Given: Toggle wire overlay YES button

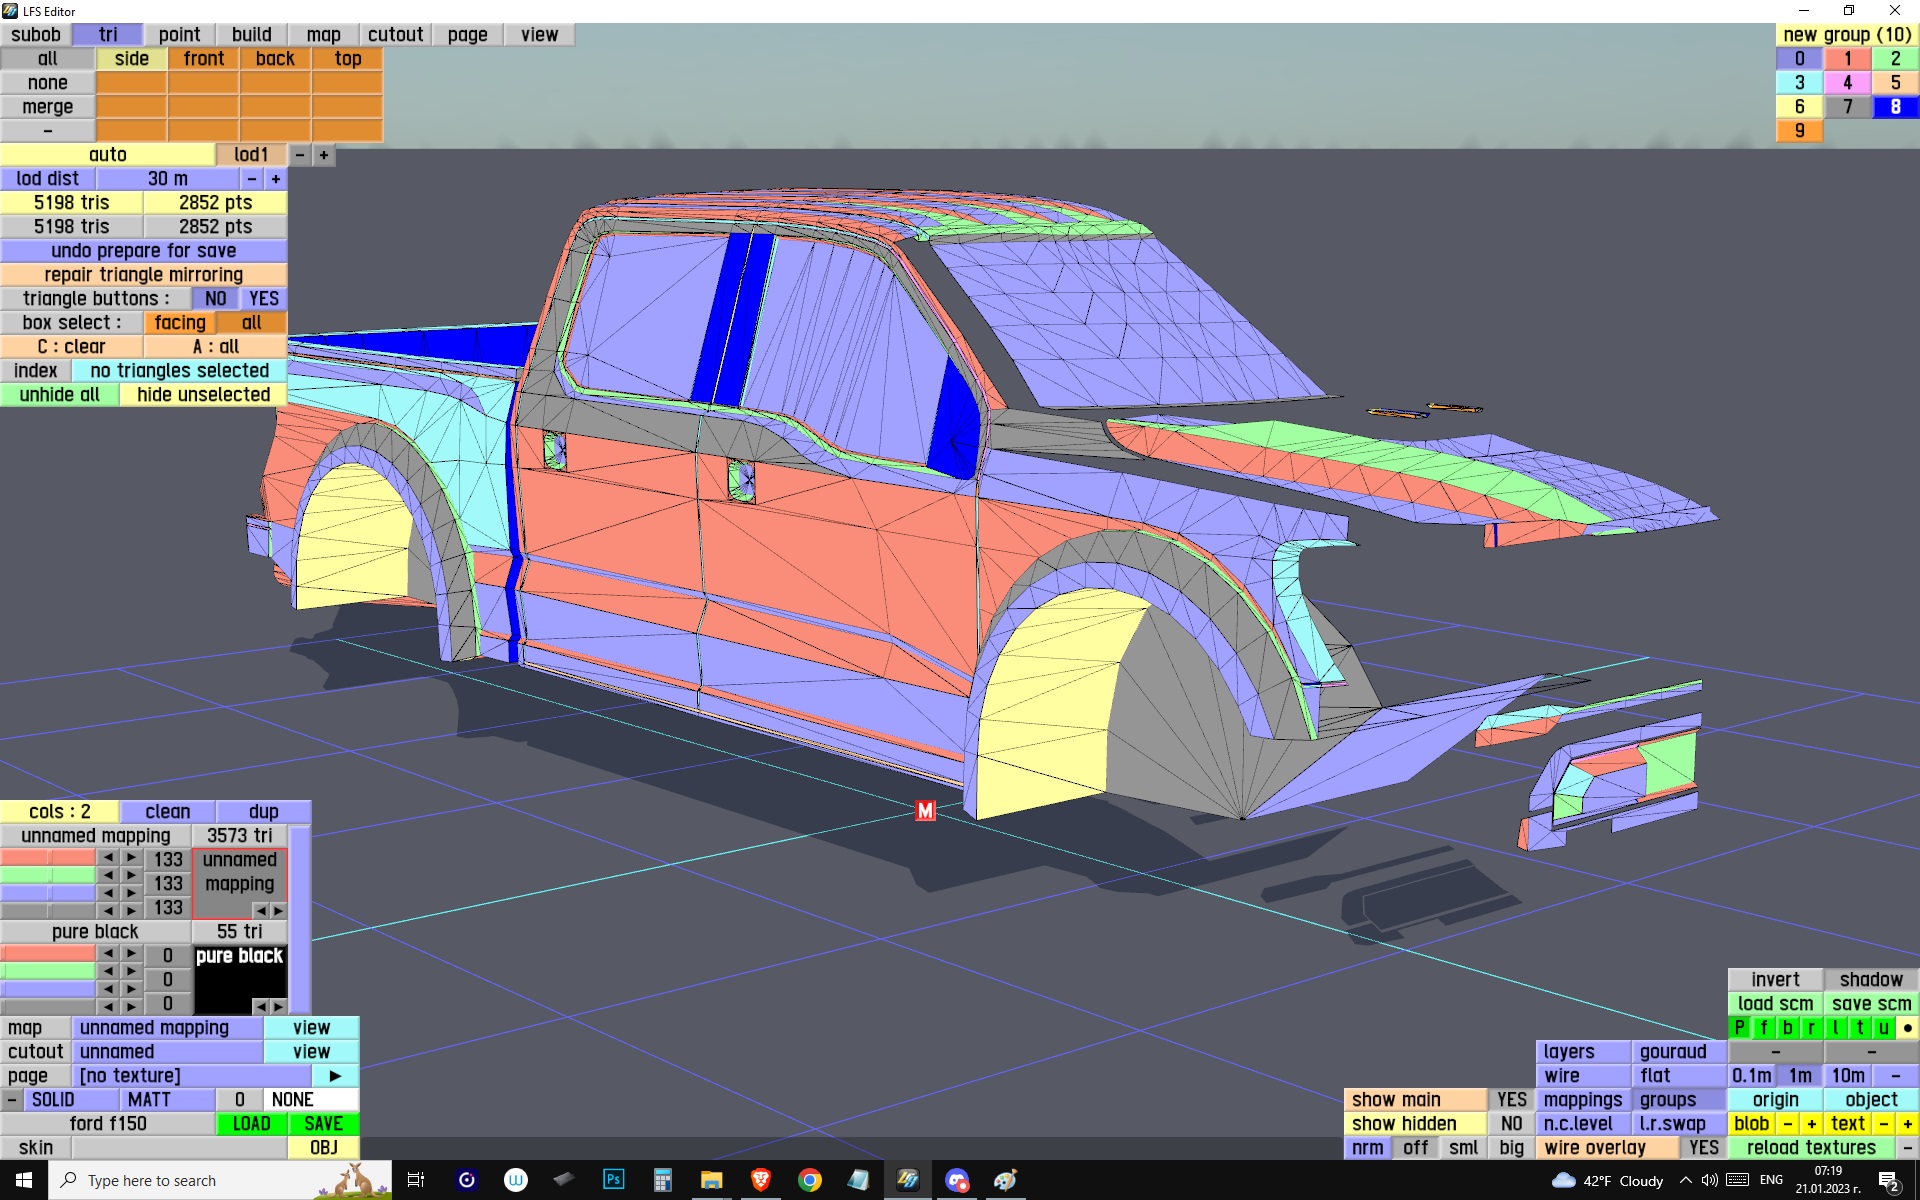Looking at the screenshot, I should 1703,1147.
